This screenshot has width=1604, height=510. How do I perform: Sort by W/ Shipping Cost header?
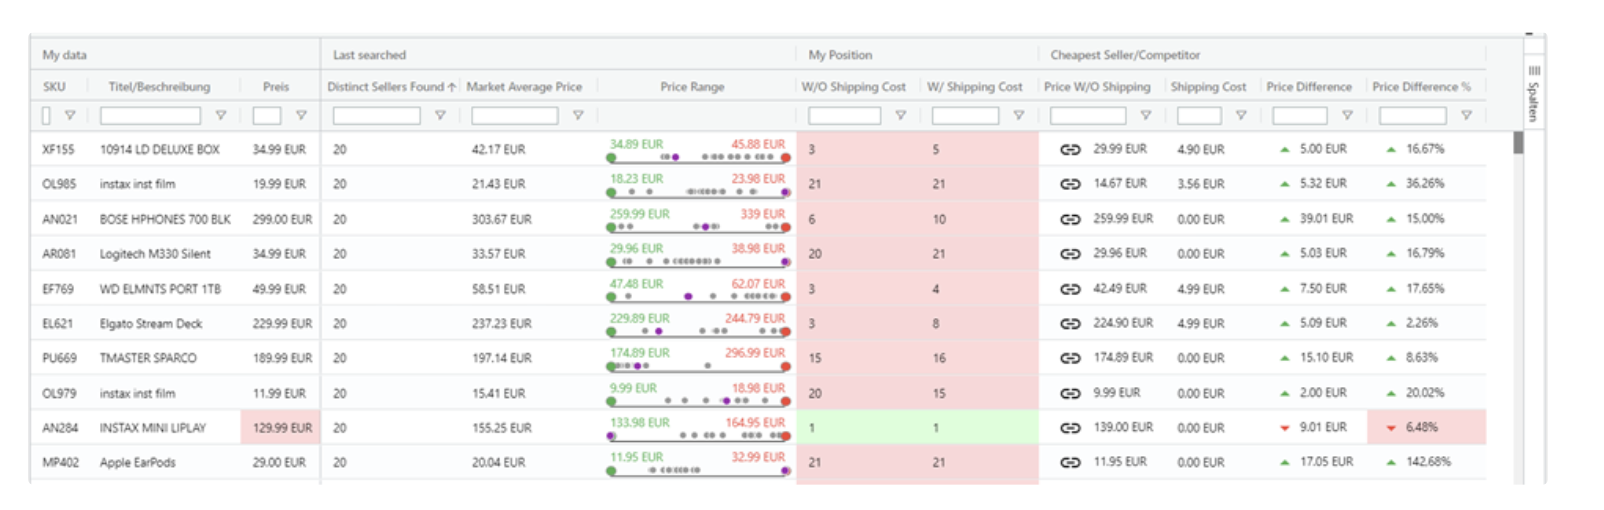point(974,87)
